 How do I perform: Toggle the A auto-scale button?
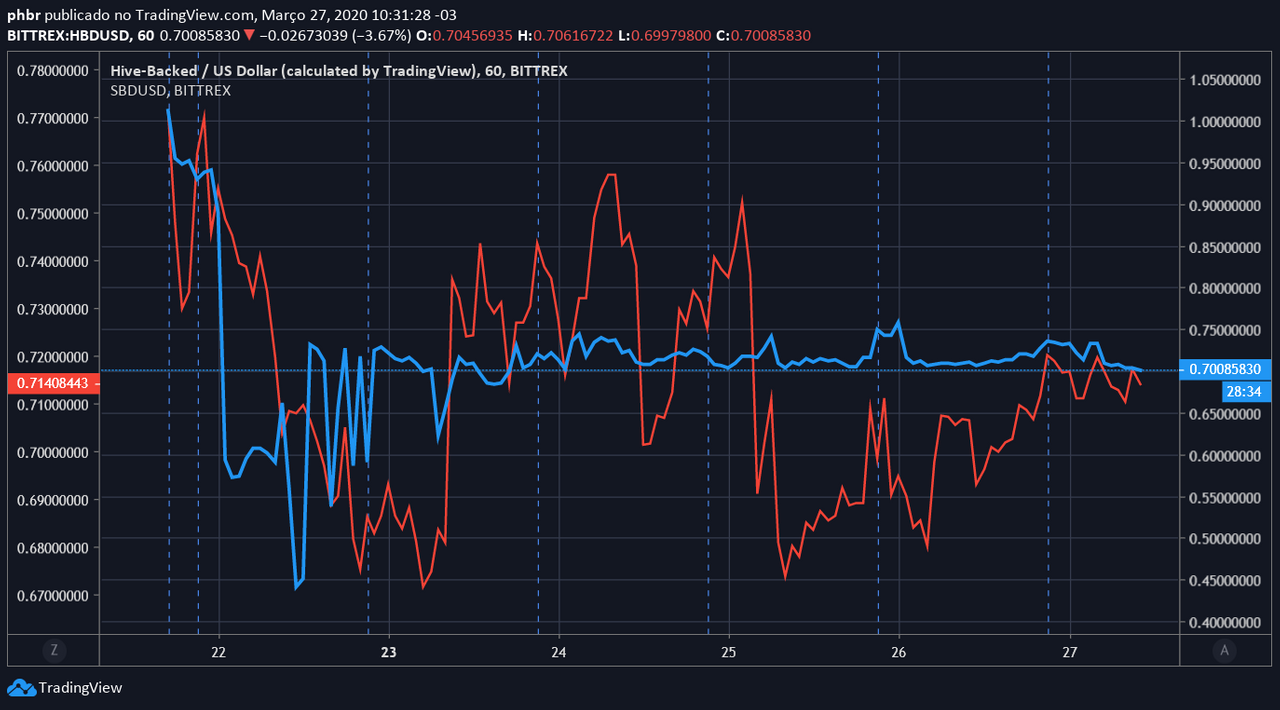[1224, 650]
